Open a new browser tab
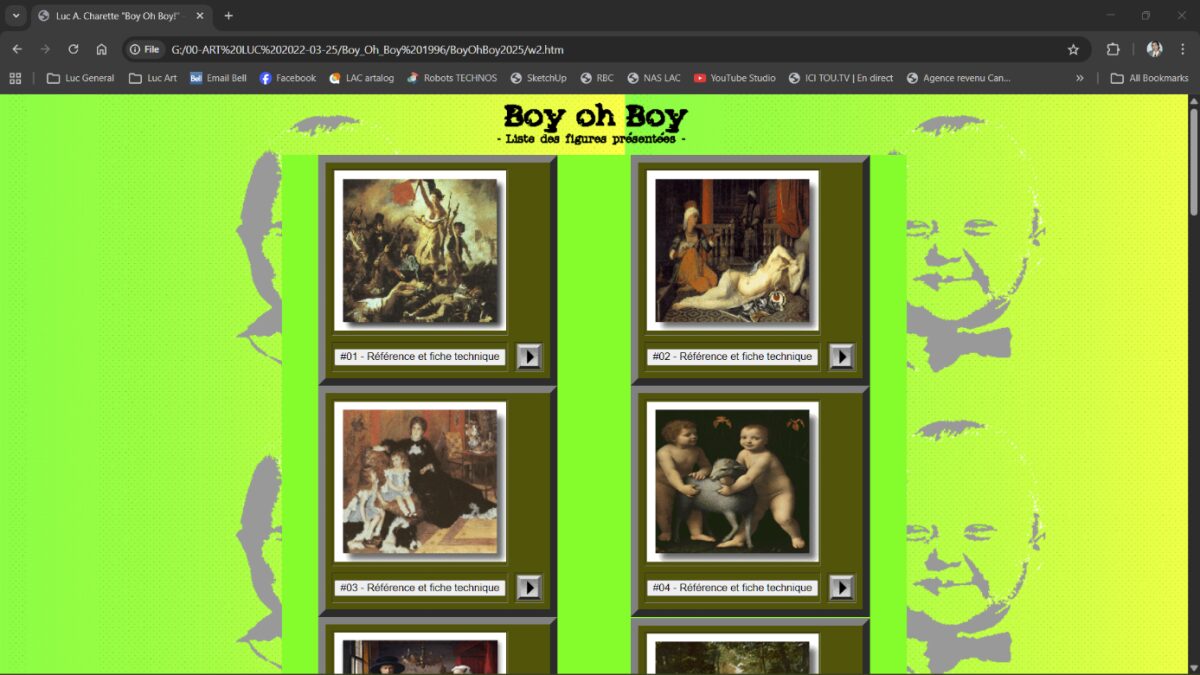 tap(229, 16)
